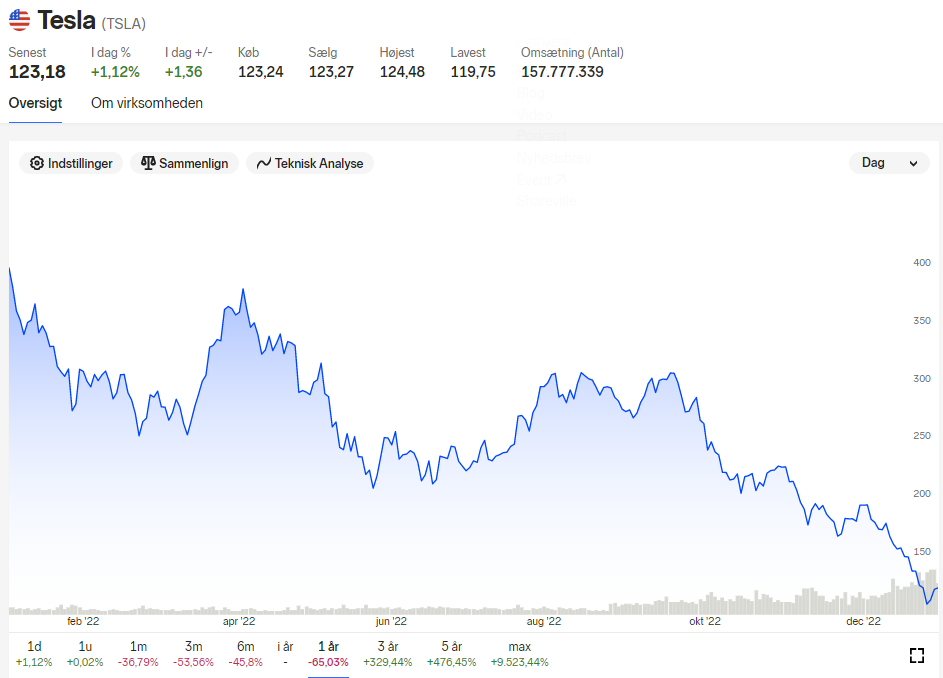Switch to Om virksomheden tab
This screenshot has width=943, height=678.
147,103
